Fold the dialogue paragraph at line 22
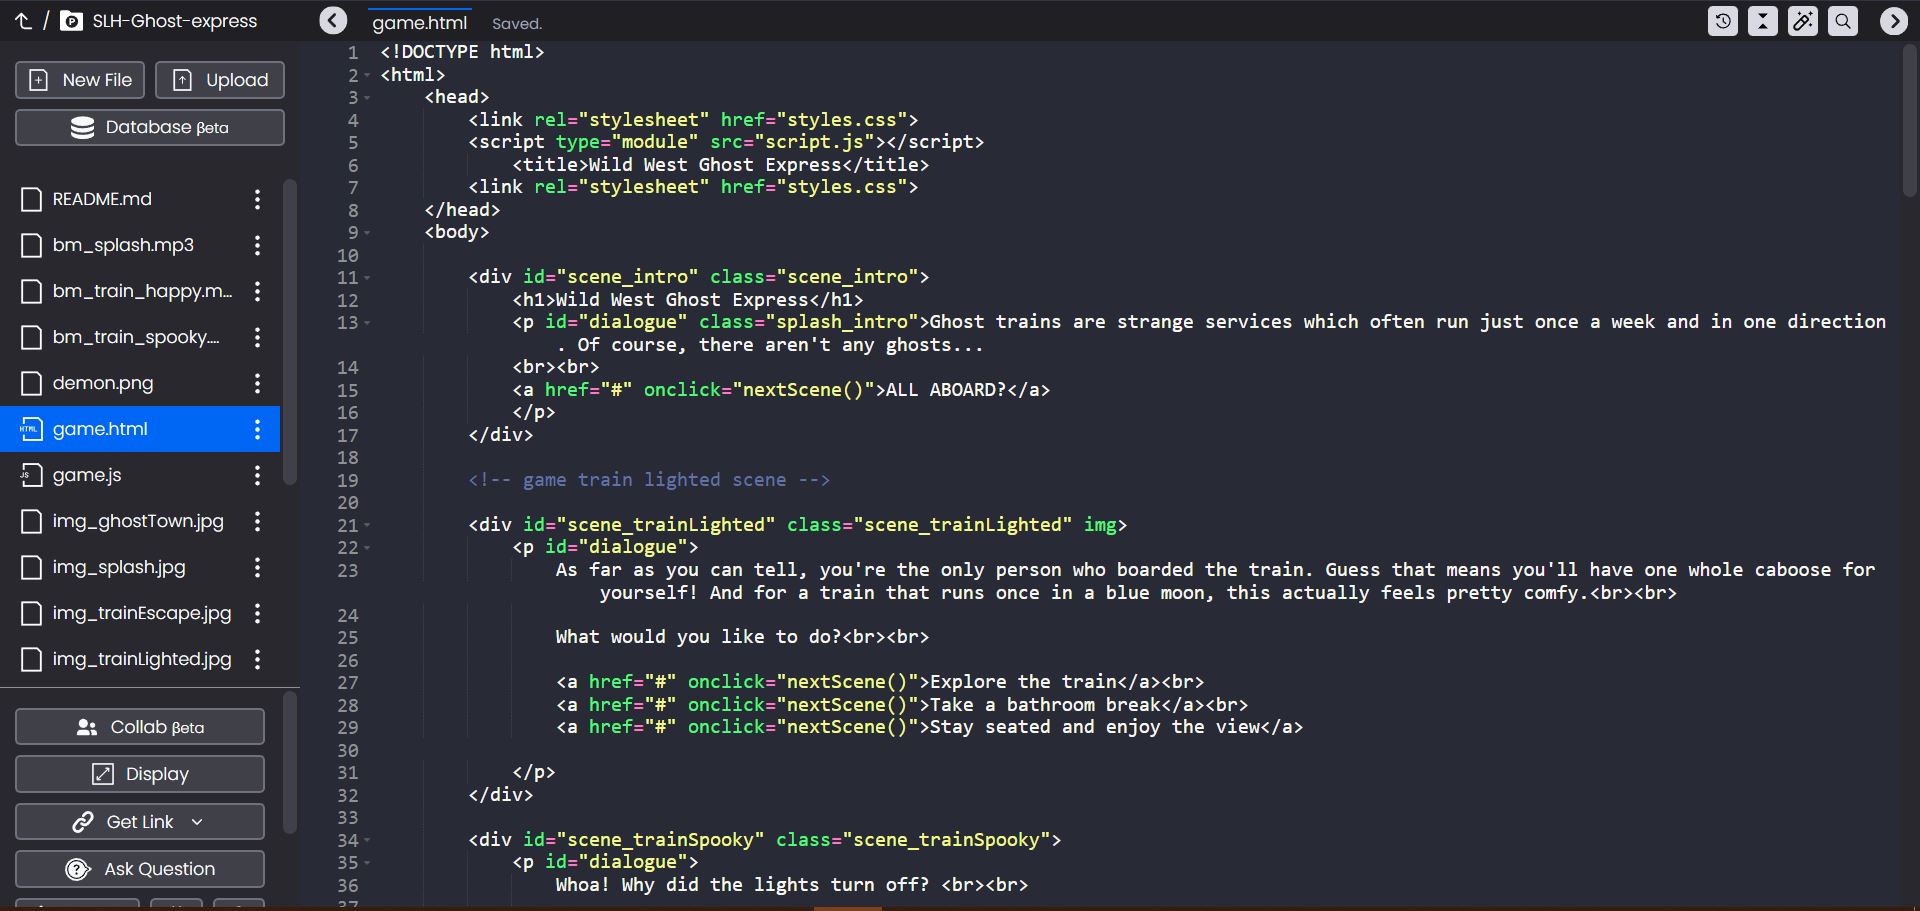The image size is (1920, 911). (367, 548)
